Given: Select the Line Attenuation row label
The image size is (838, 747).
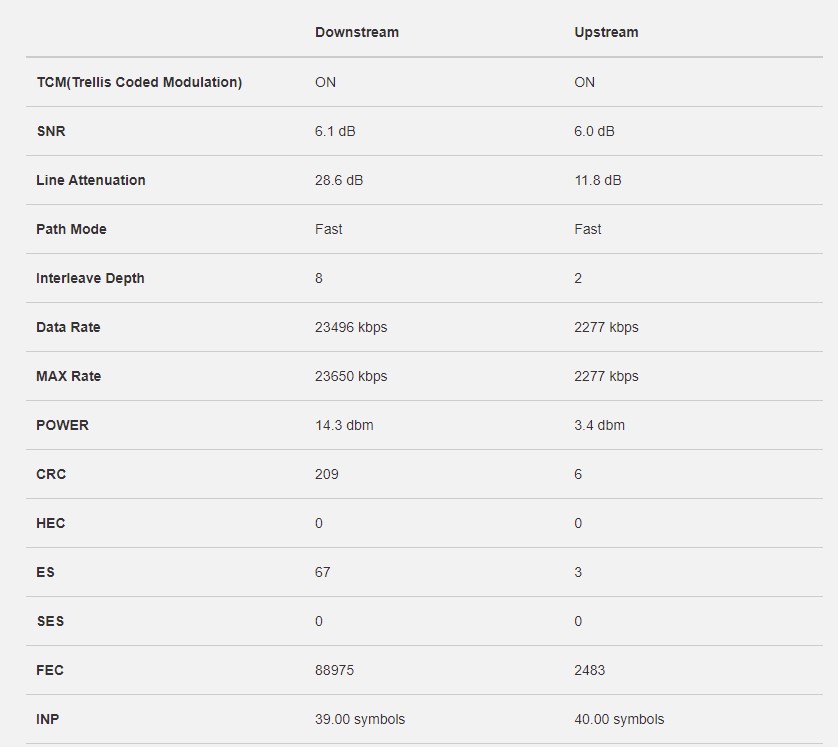Looking at the screenshot, I should pyautogui.click(x=90, y=181).
